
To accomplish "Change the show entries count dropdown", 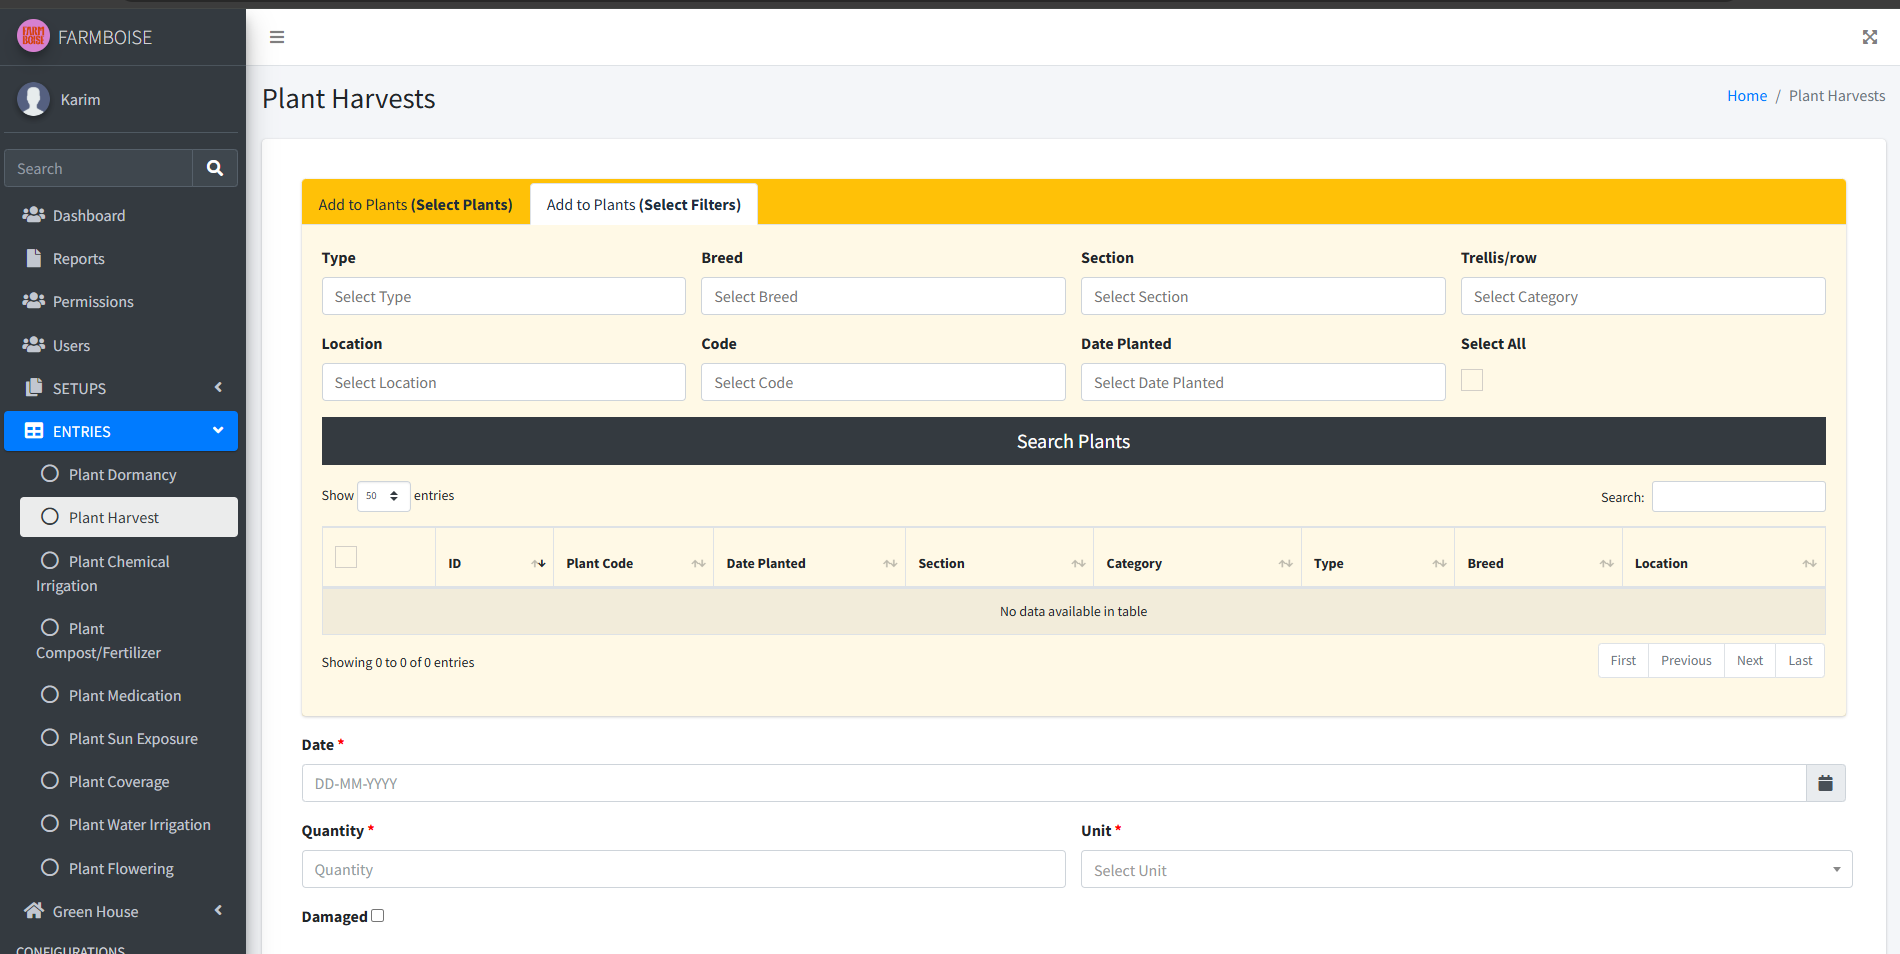I will (x=383, y=496).
